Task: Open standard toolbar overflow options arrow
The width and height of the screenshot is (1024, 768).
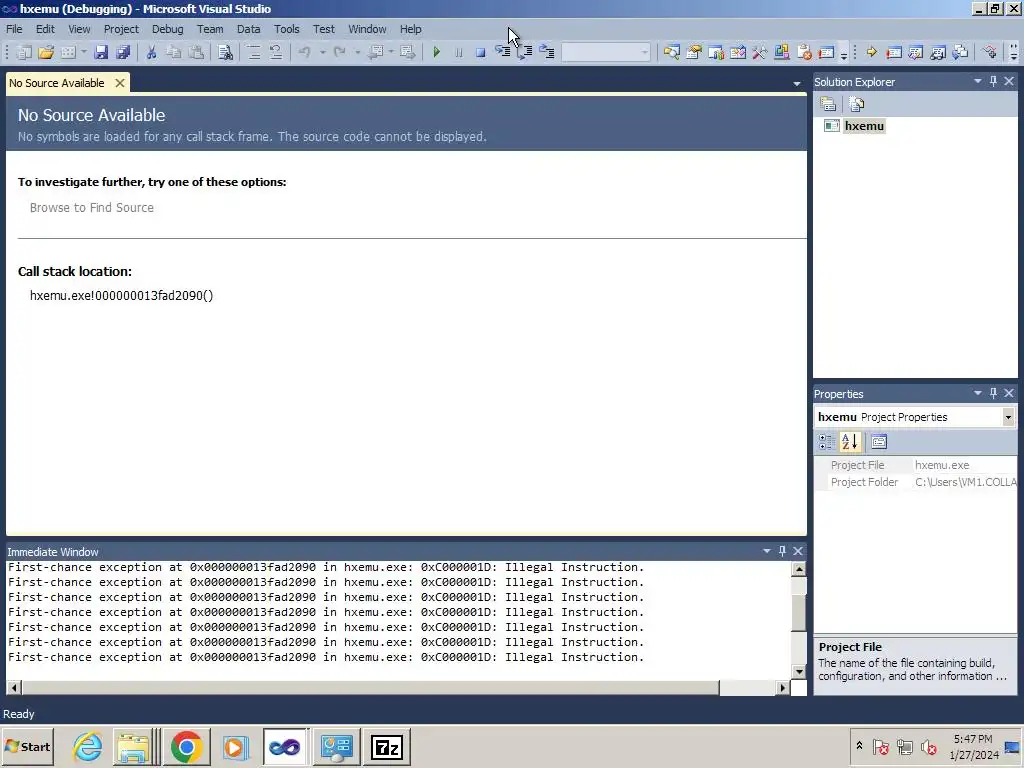Action: (x=844, y=54)
